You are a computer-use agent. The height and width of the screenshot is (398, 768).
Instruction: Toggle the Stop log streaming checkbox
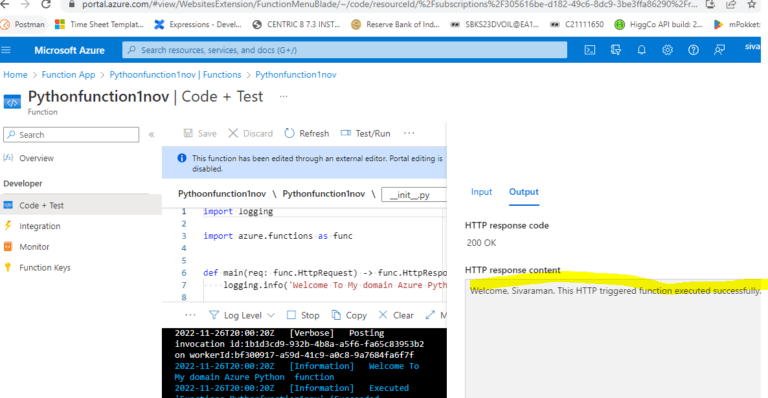pyautogui.click(x=291, y=315)
